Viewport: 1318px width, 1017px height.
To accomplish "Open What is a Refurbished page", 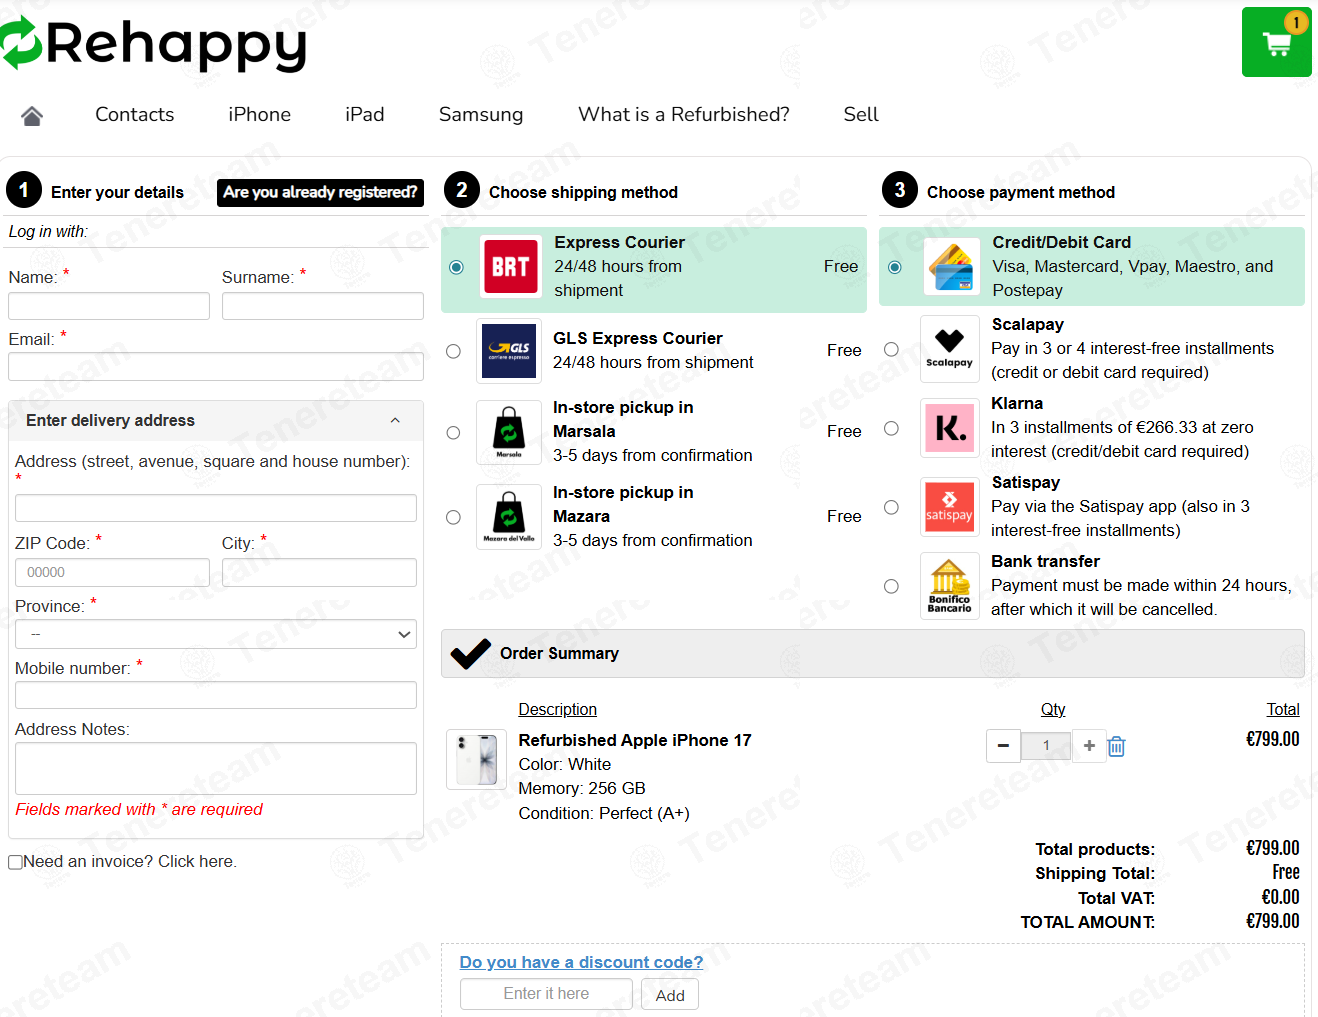I will (x=684, y=115).
